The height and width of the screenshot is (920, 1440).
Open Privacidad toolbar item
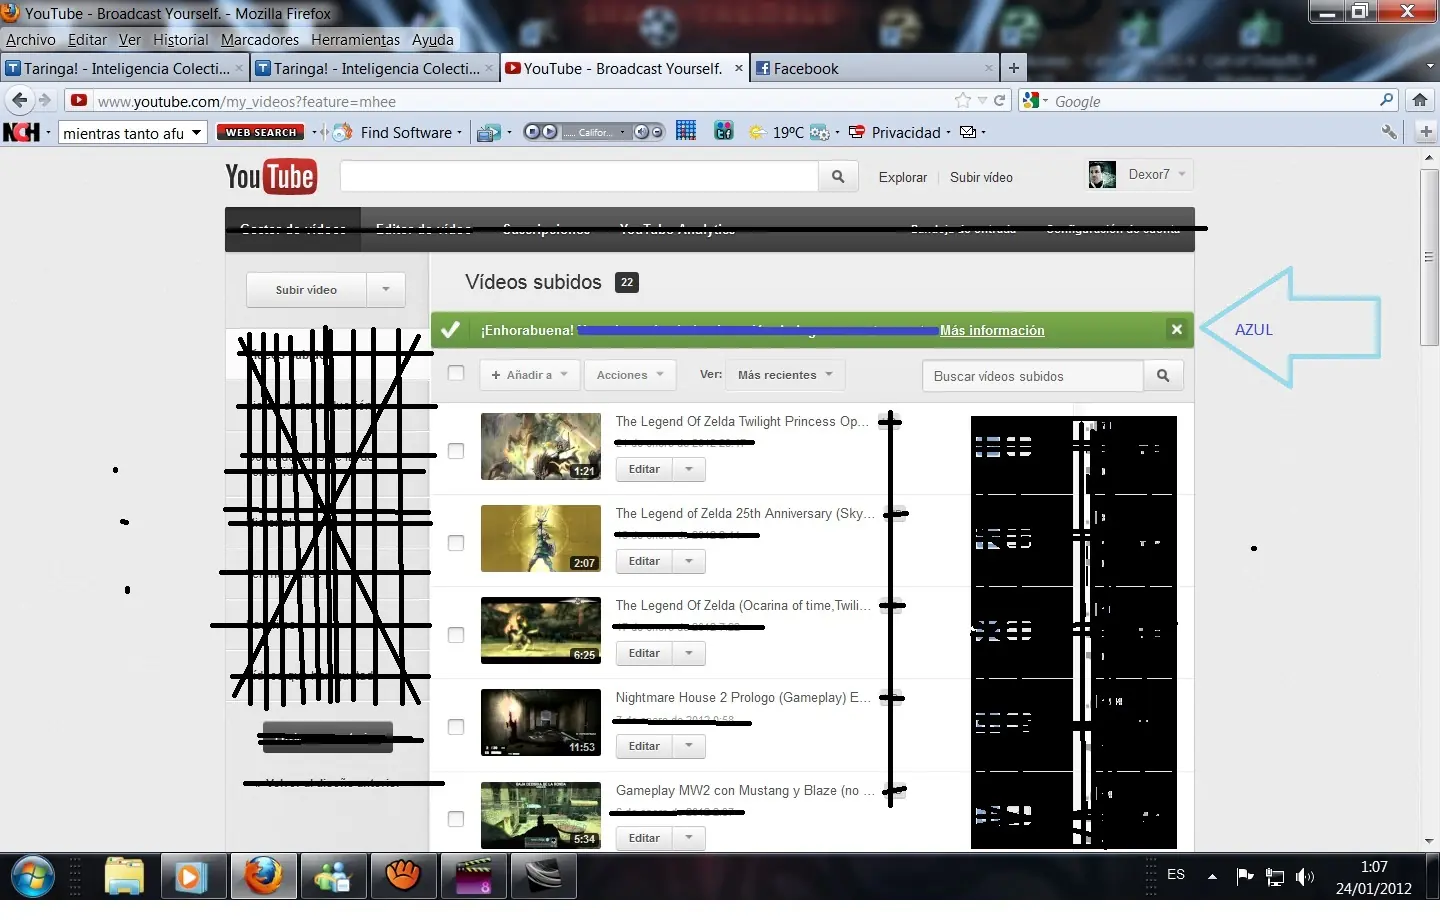pos(898,132)
